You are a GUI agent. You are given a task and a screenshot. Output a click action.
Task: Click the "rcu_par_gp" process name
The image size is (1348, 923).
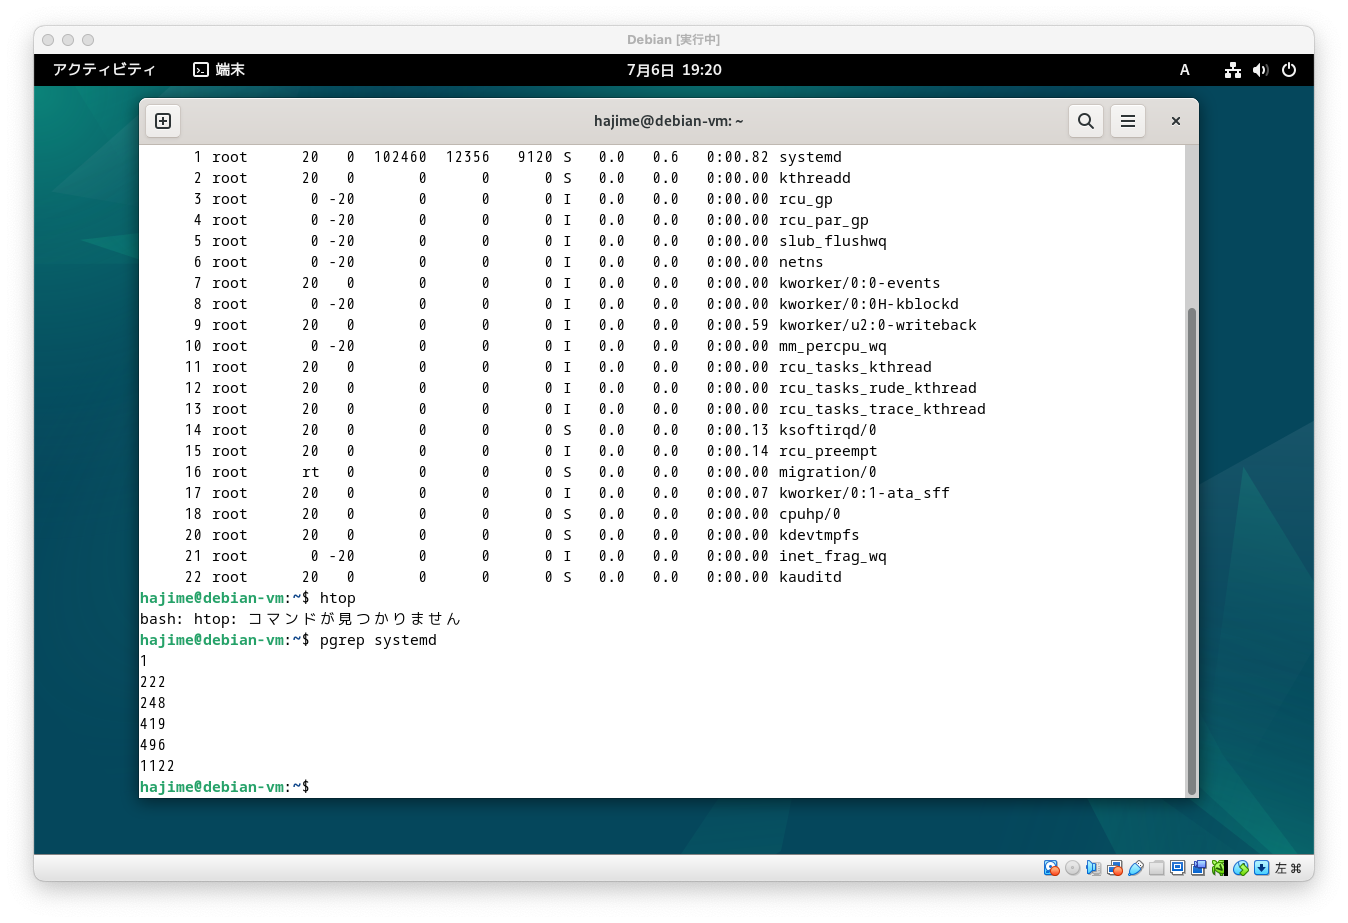click(824, 220)
